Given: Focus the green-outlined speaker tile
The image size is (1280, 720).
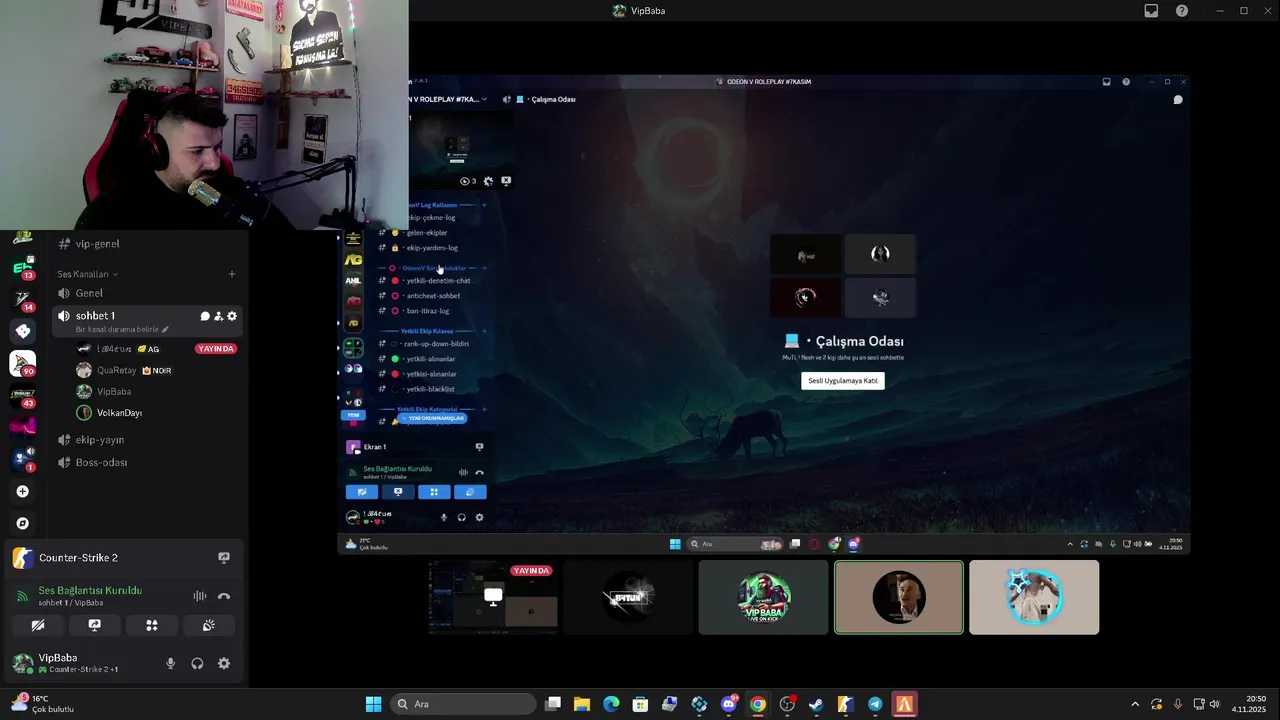Looking at the screenshot, I should click(899, 597).
